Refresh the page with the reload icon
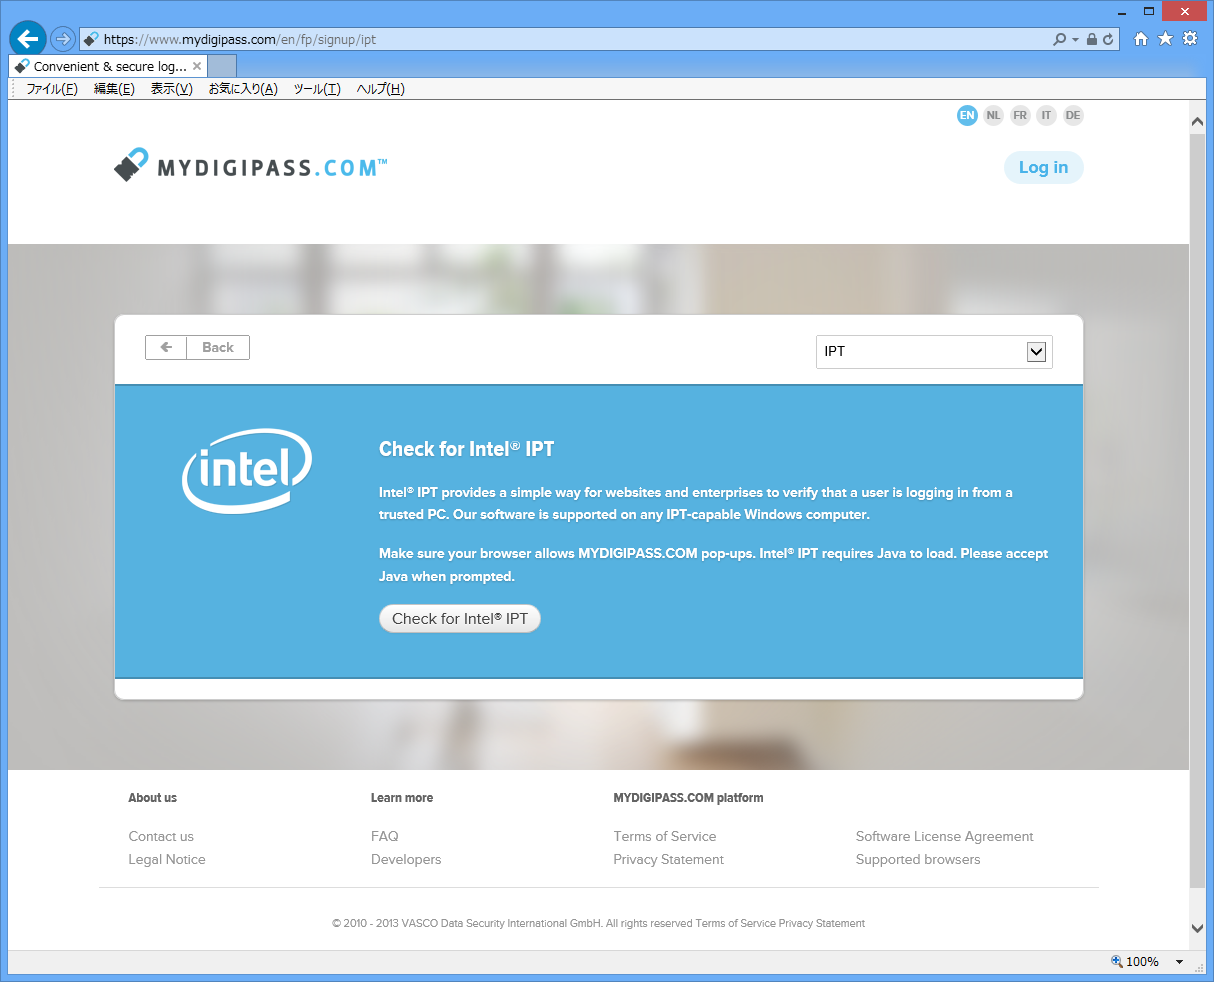This screenshot has height=982, width=1214. coord(1108,39)
